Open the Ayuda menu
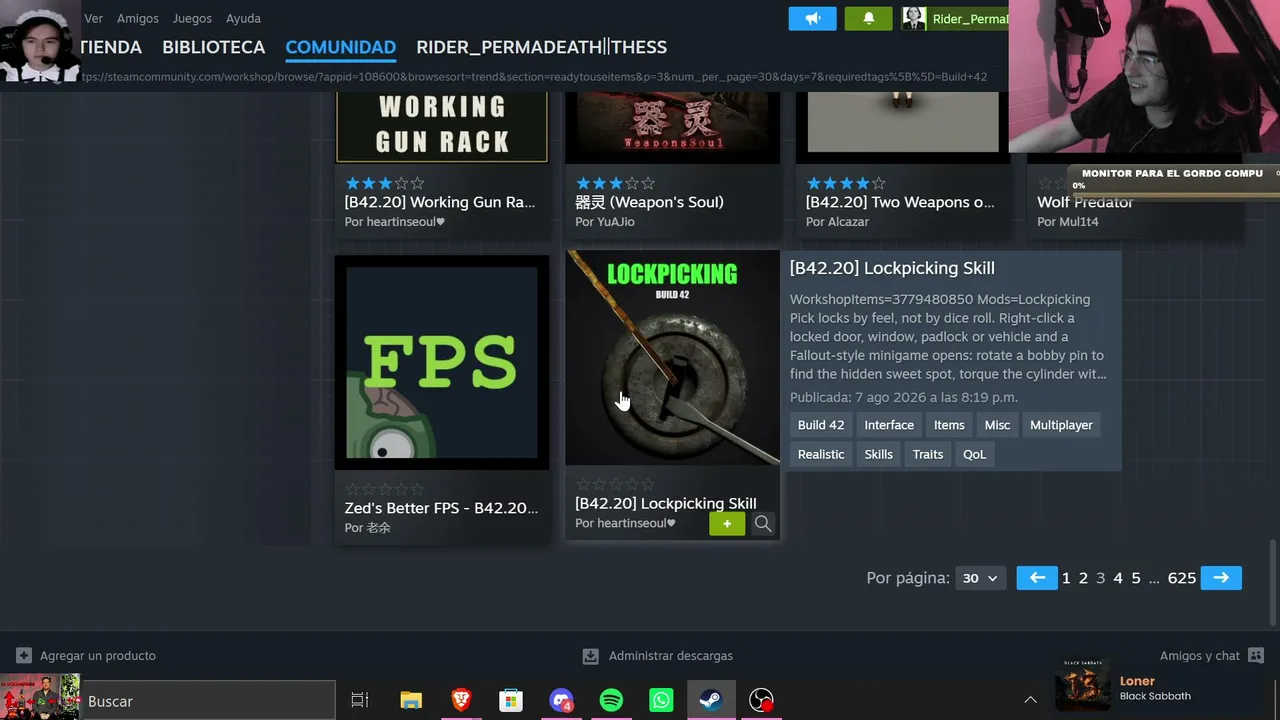The width and height of the screenshot is (1280, 720). 243,18
